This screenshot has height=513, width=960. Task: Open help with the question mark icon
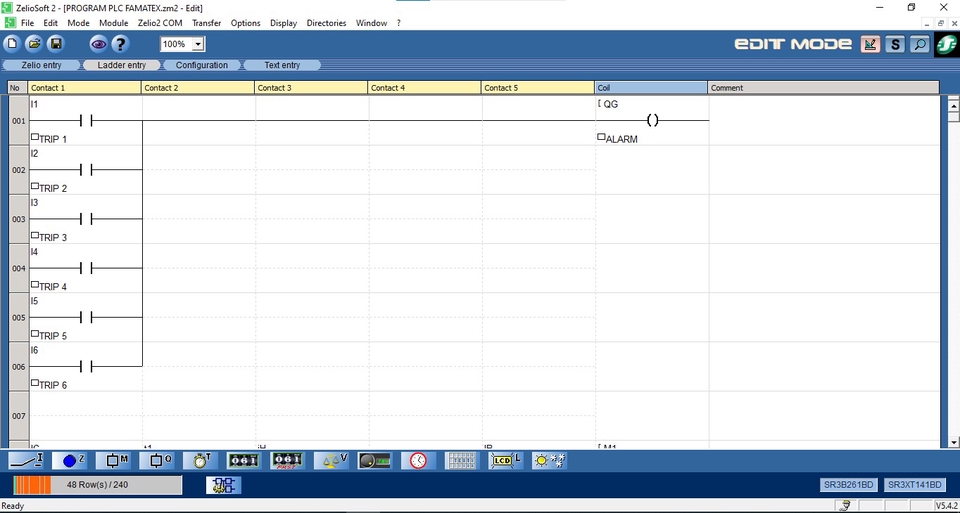point(121,44)
